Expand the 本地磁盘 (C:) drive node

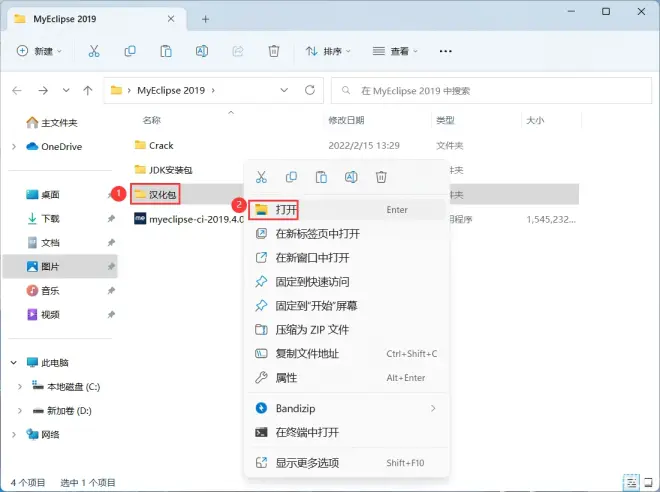[20, 386]
